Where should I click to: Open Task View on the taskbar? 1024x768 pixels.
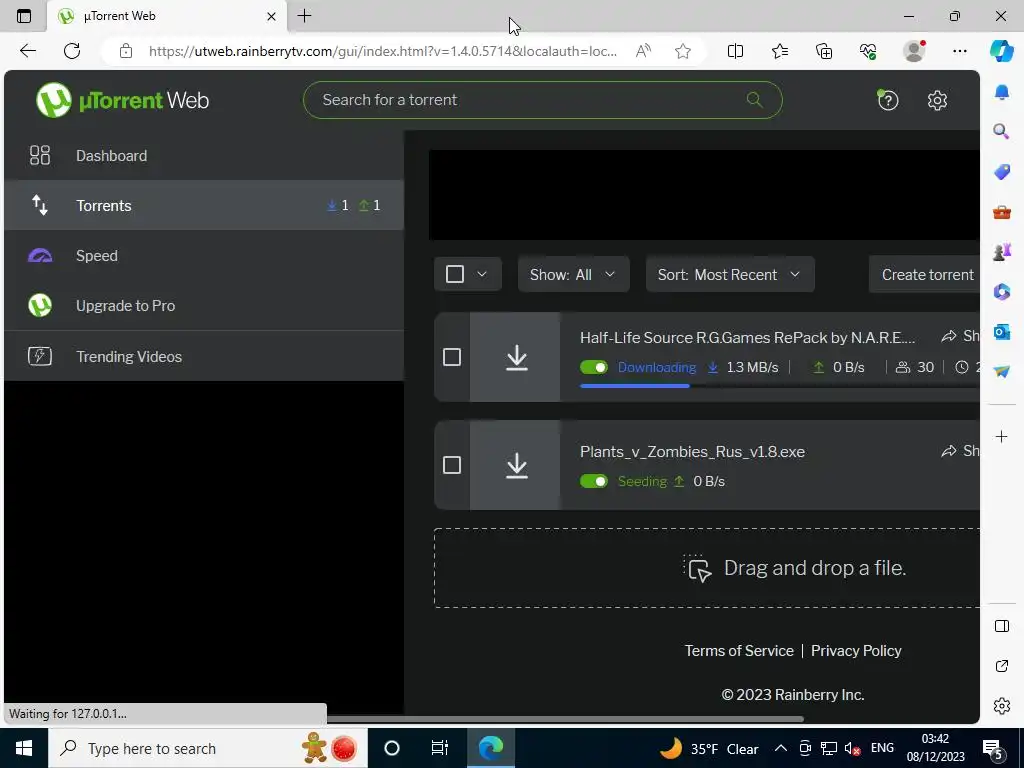(x=440, y=748)
